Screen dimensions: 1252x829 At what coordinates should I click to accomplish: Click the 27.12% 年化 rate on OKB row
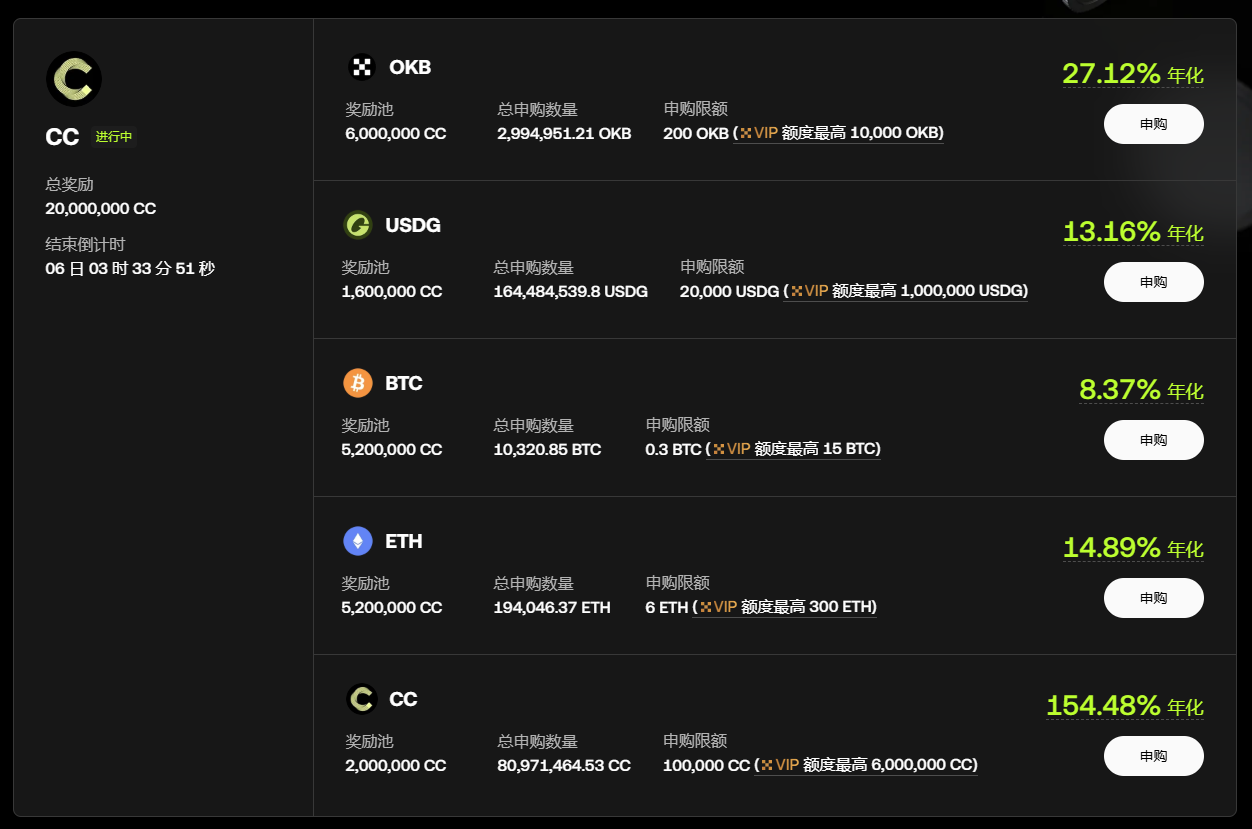pos(1132,73)
